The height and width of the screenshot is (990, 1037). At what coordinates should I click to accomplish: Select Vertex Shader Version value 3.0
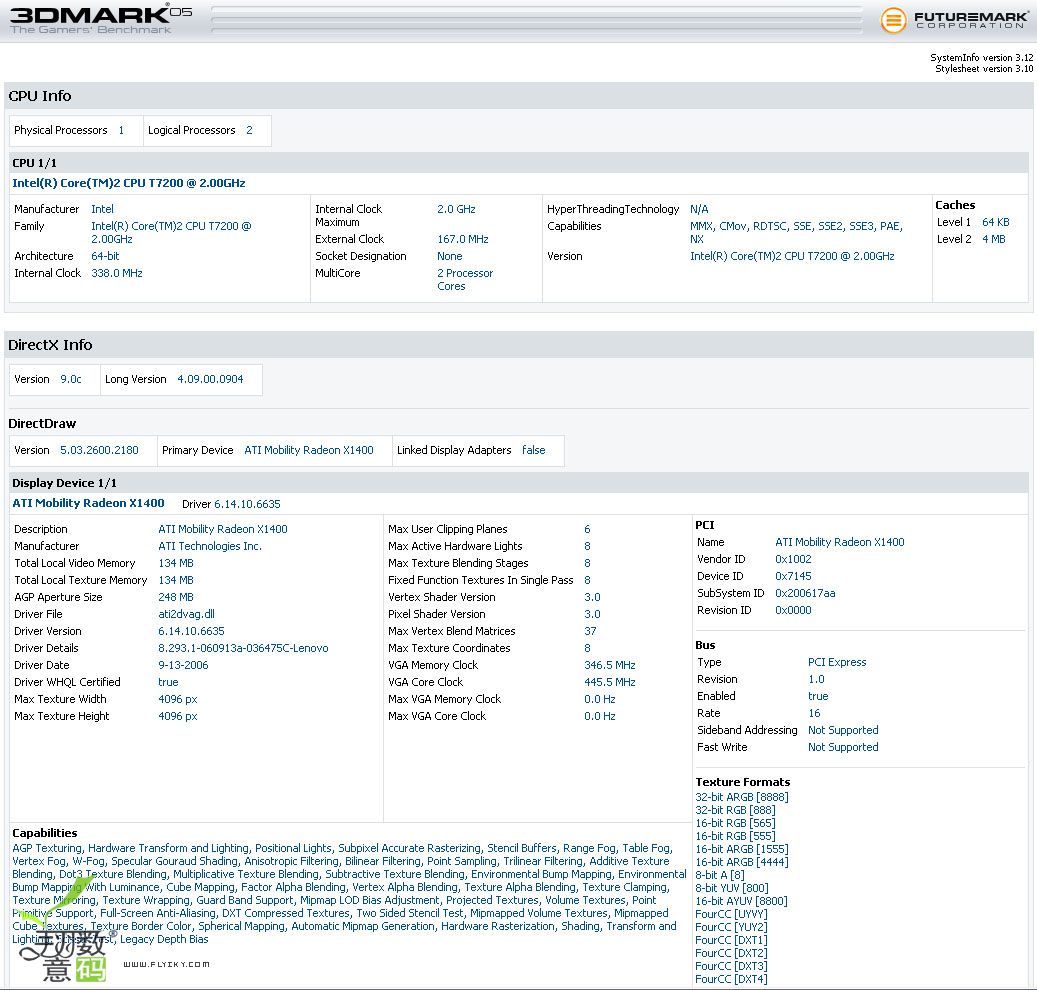[x=593, y=597]
